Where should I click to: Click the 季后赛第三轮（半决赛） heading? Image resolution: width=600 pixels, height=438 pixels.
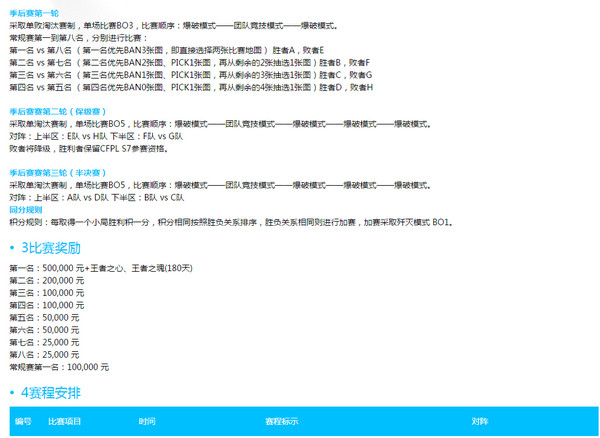click(58, 173)
